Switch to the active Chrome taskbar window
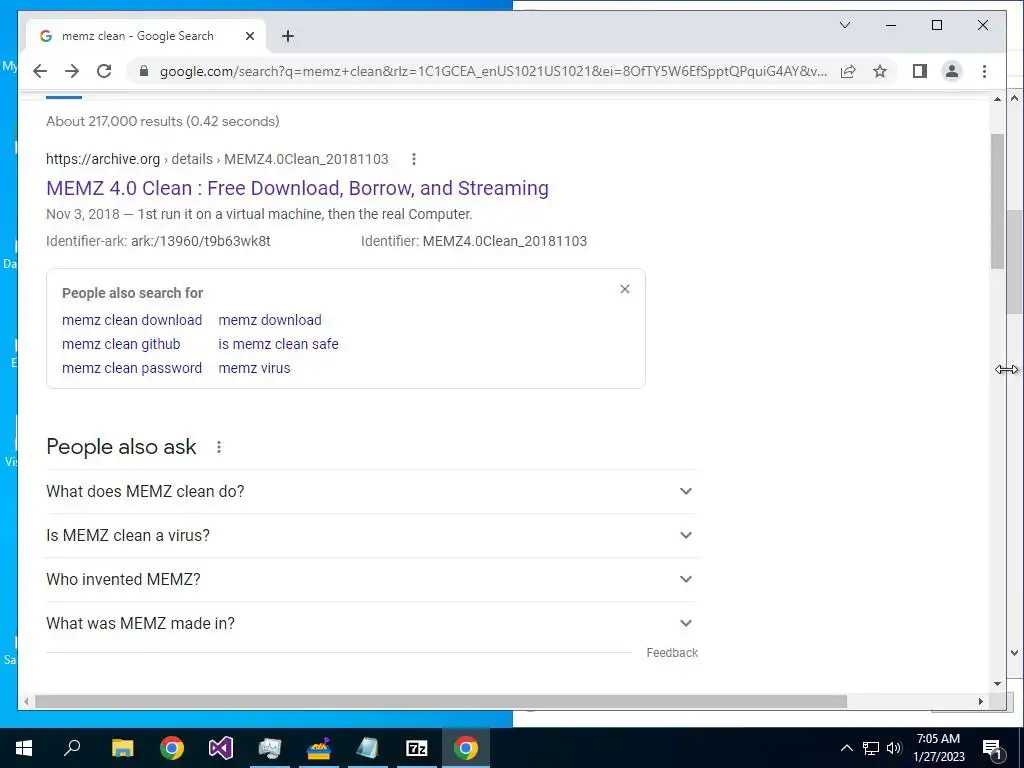The height and width of the screenshot is (768, 1024). [466, 748]
